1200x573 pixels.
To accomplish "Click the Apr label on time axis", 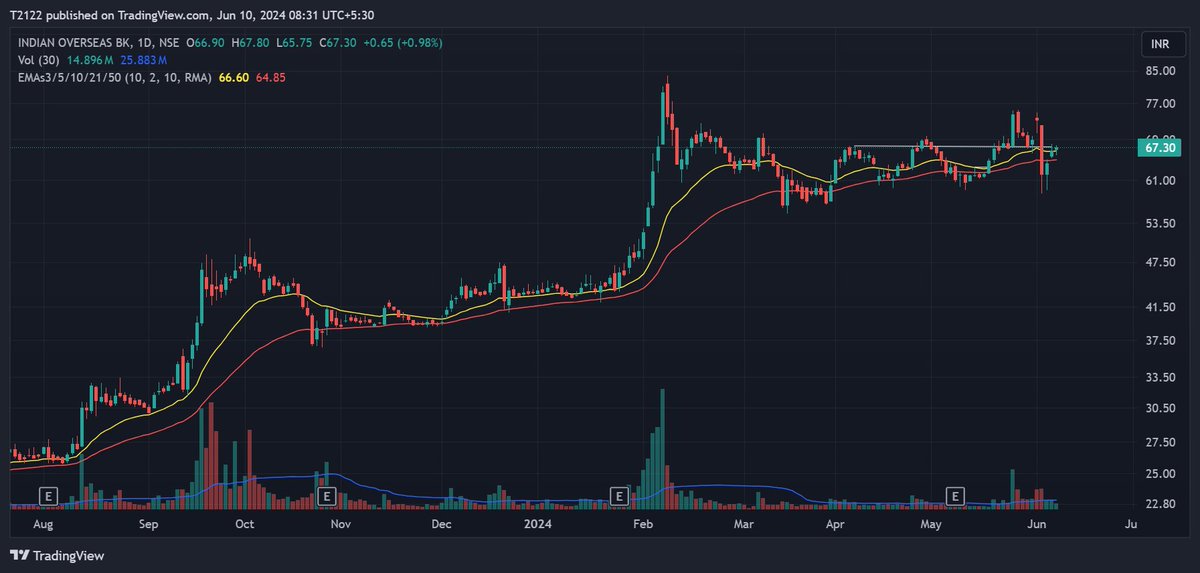I will [x=834, y=524].
